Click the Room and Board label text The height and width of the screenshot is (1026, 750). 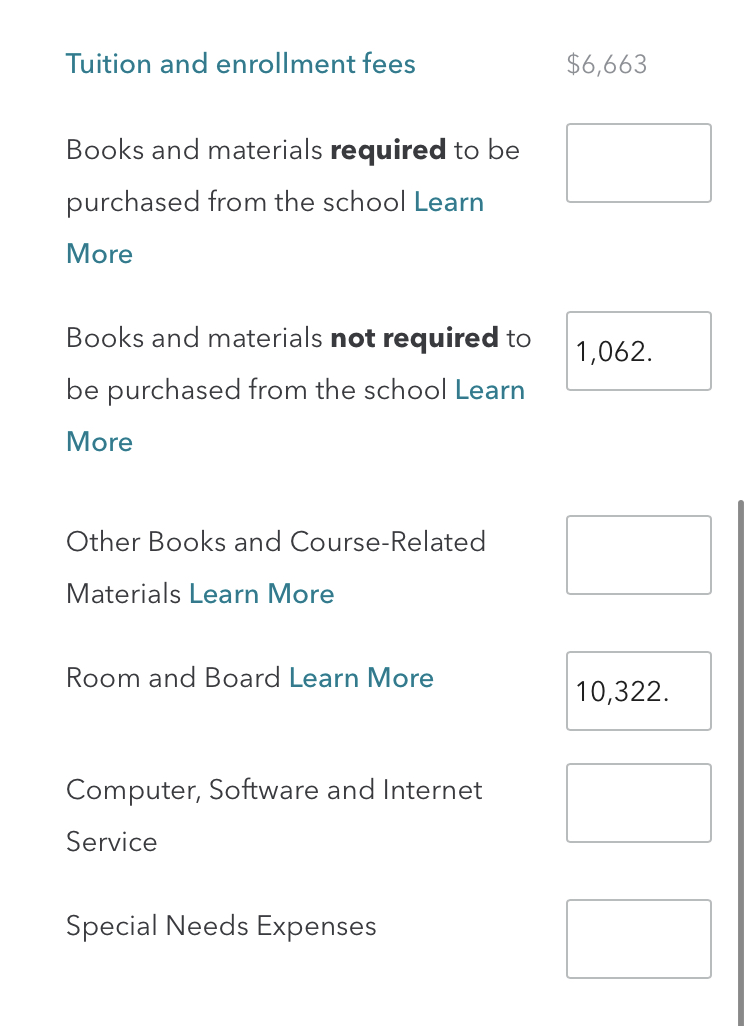coord(173,679)
